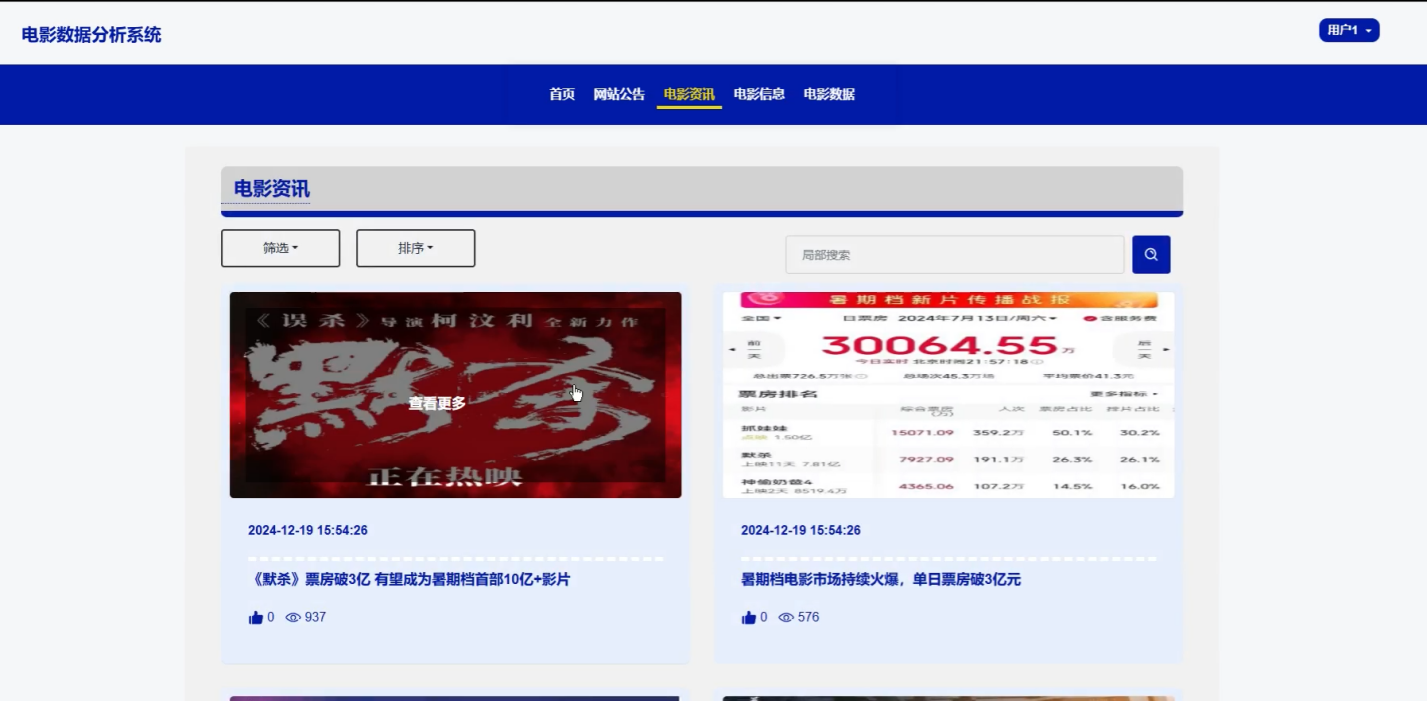This screenshot has width=1427, height=701.
Task: Click 电影数据分析系统 site title
Action: [x=91, y=35]
